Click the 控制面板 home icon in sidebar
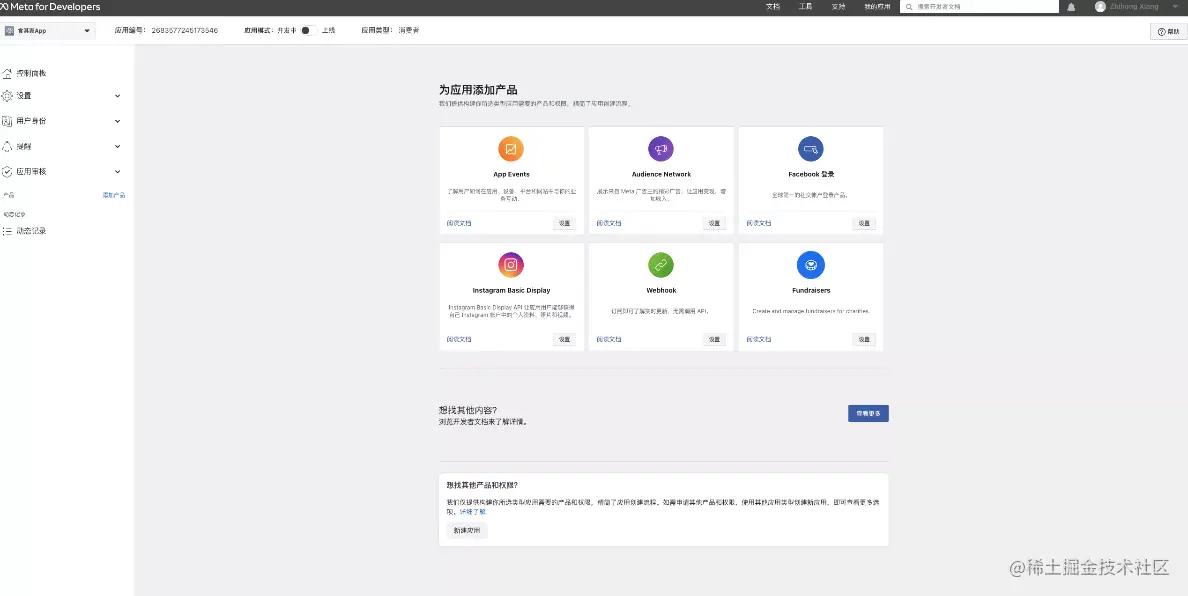The height and width of the screenshot is (596, 1188). click(8, 73)
